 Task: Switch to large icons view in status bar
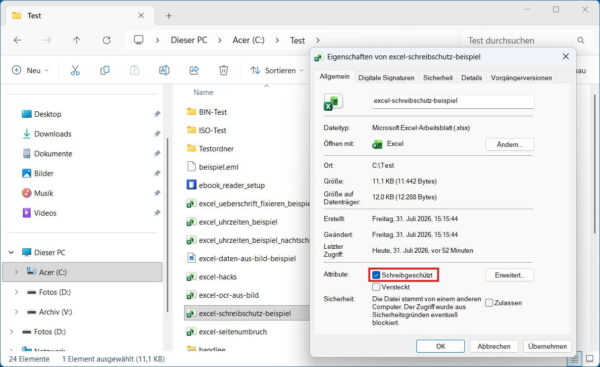[x=590, y=359]
